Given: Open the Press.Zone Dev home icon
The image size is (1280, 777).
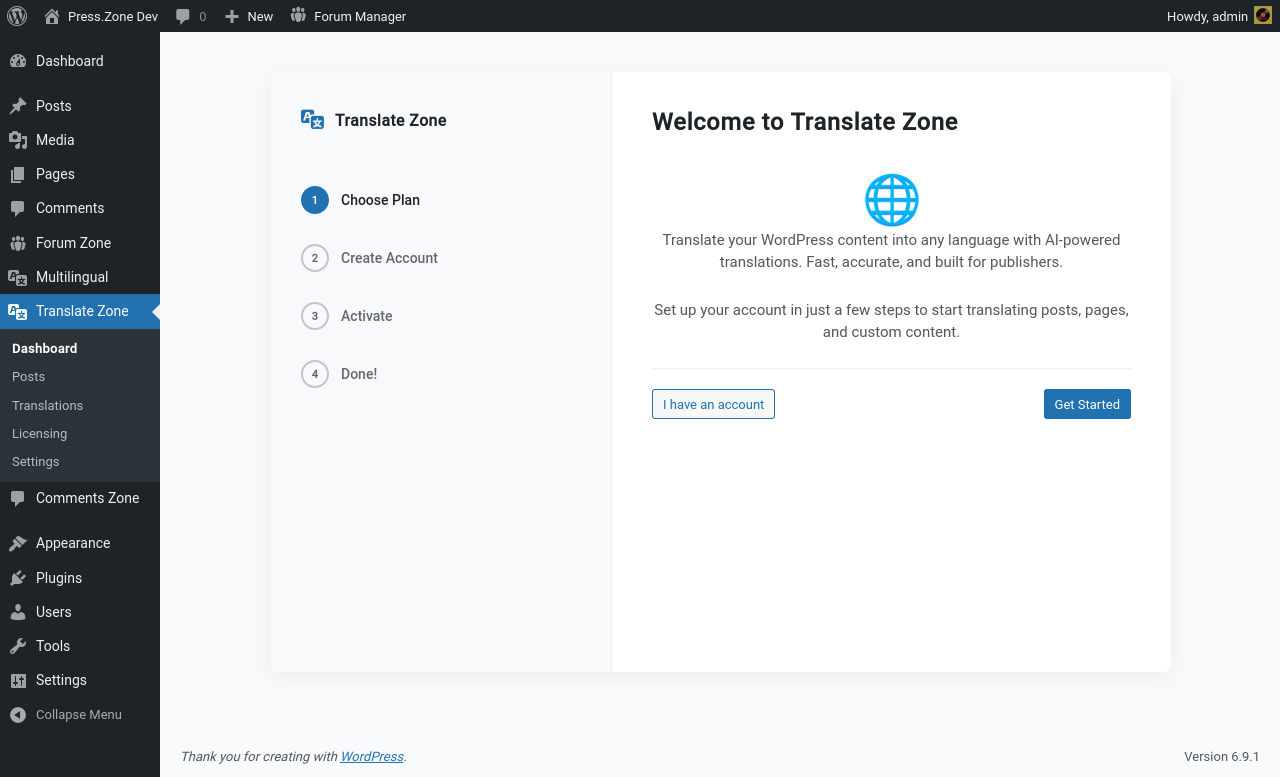Looking at the screenshot, I should [x=52, y=16].
